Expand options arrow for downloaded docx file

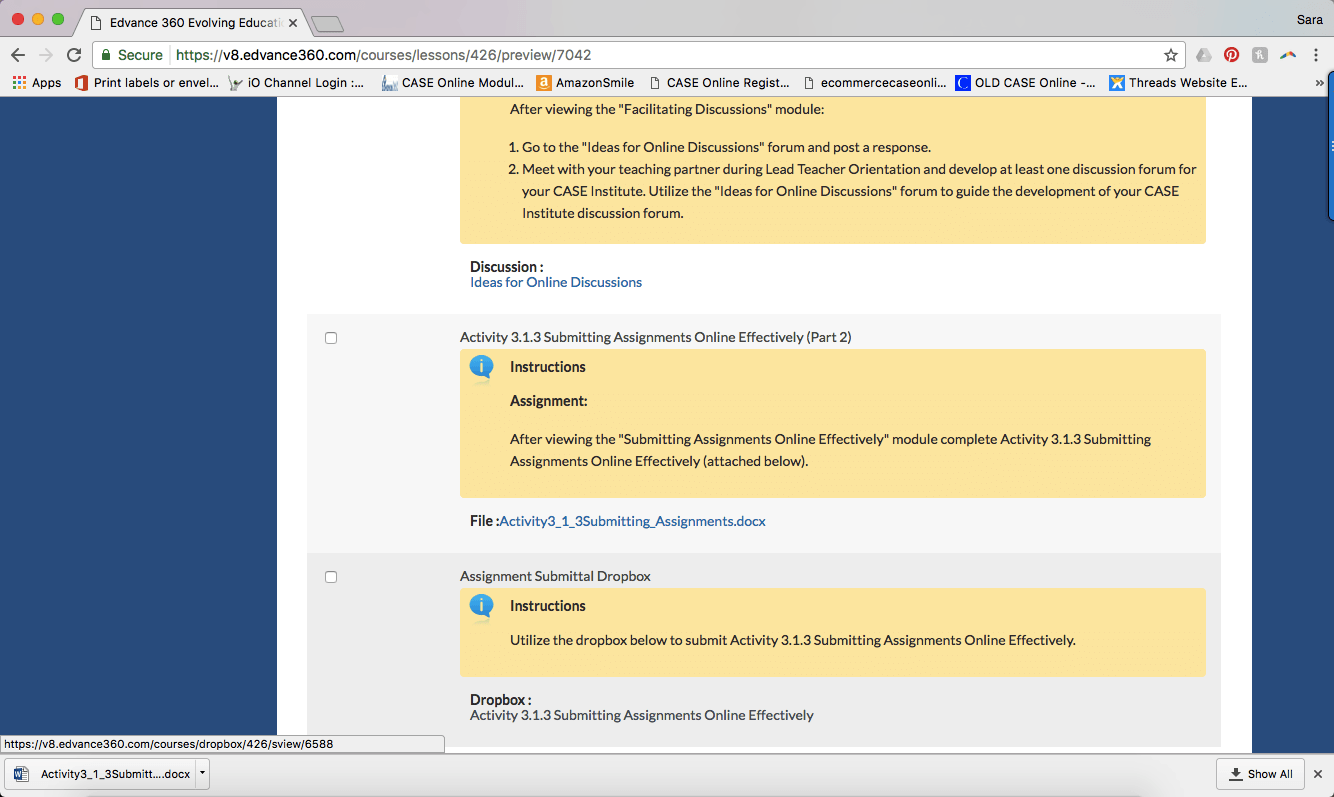202,773
